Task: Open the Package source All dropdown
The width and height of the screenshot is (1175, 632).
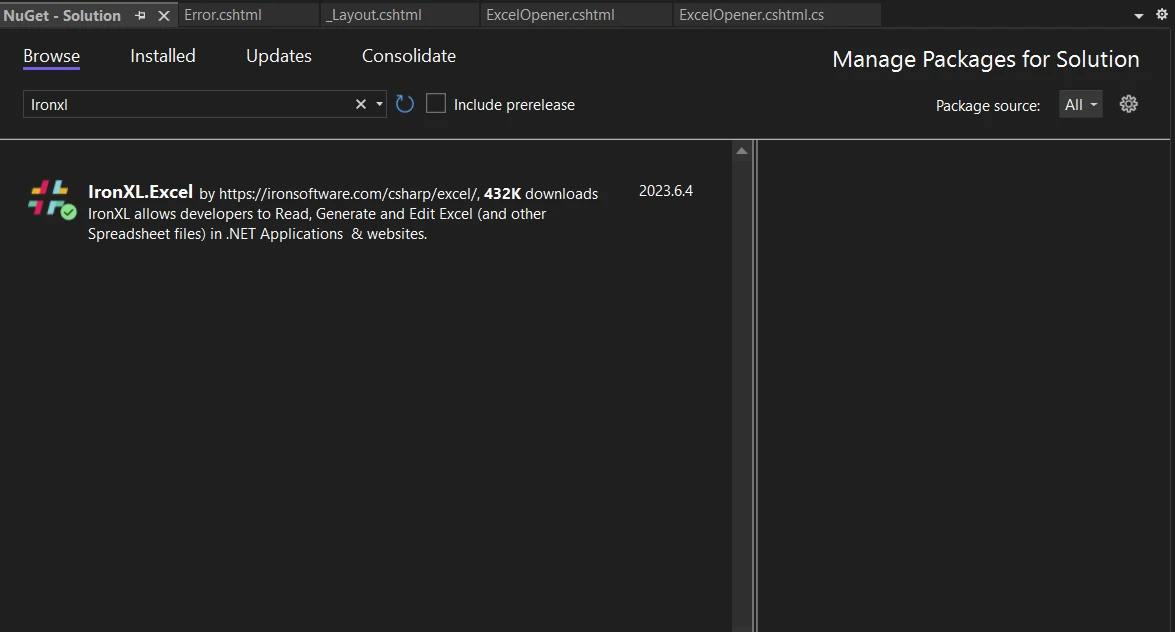Action: tap(1081, 104)
